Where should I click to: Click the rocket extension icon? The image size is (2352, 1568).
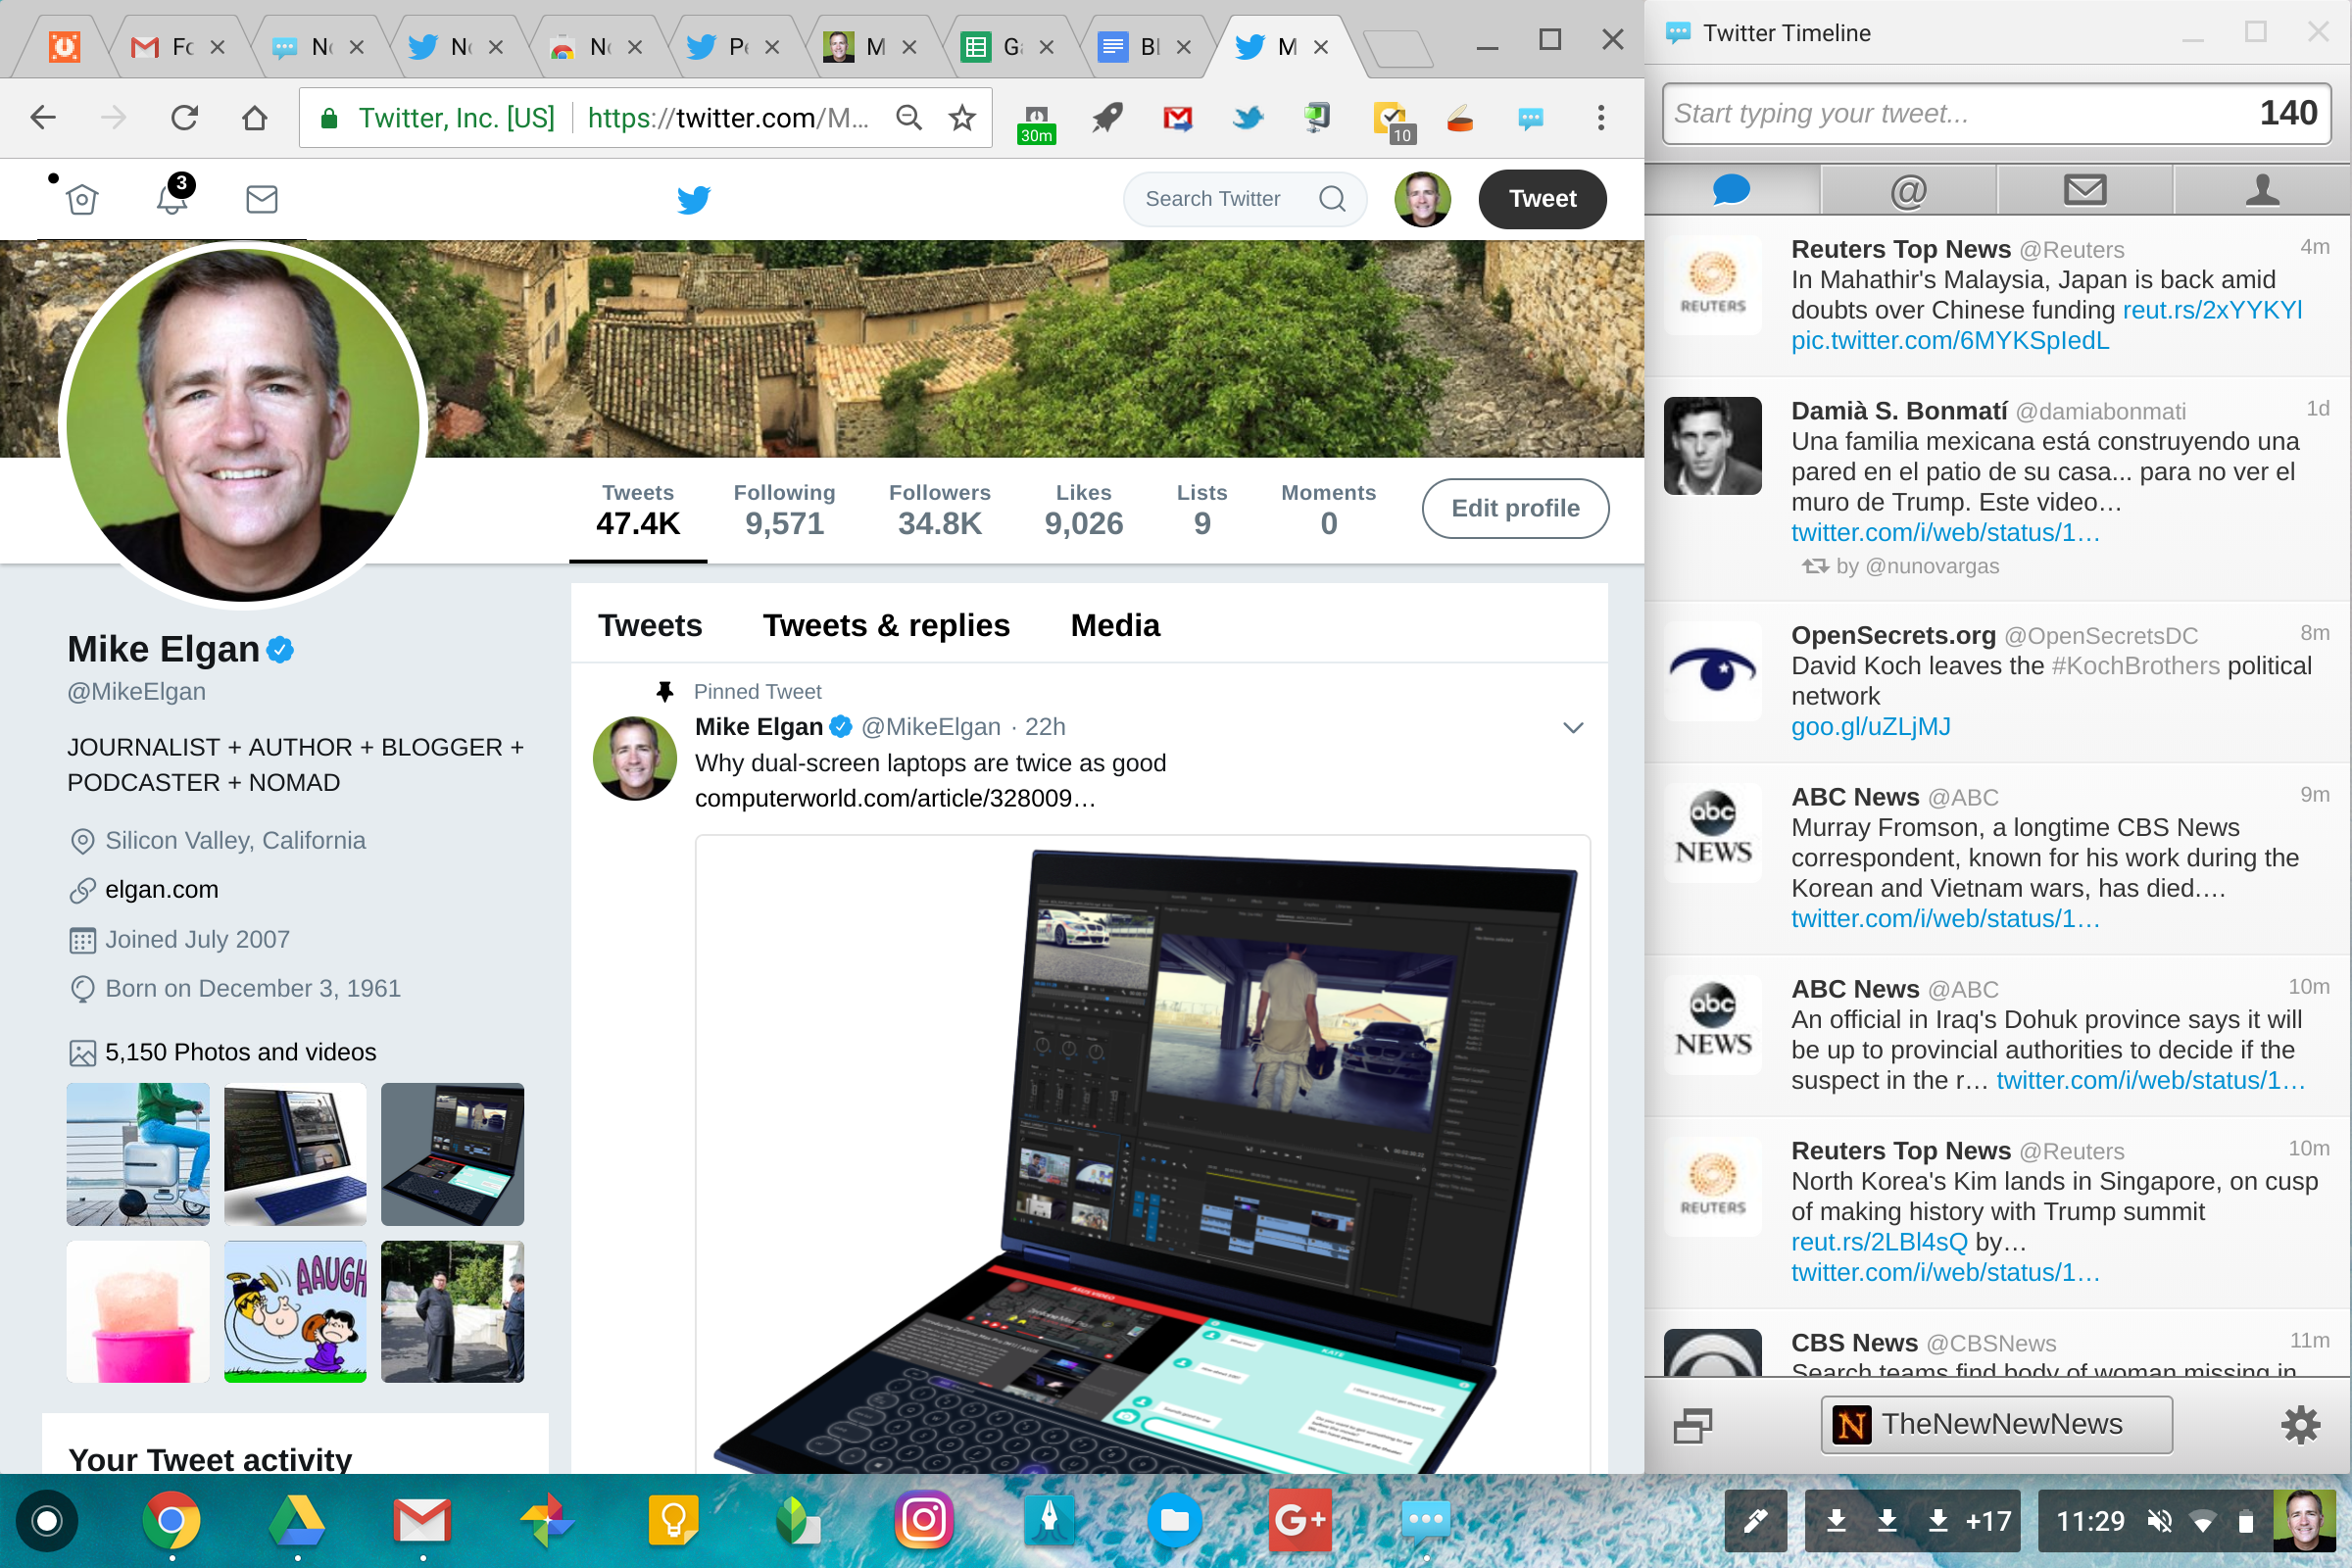click(1107, 118)
